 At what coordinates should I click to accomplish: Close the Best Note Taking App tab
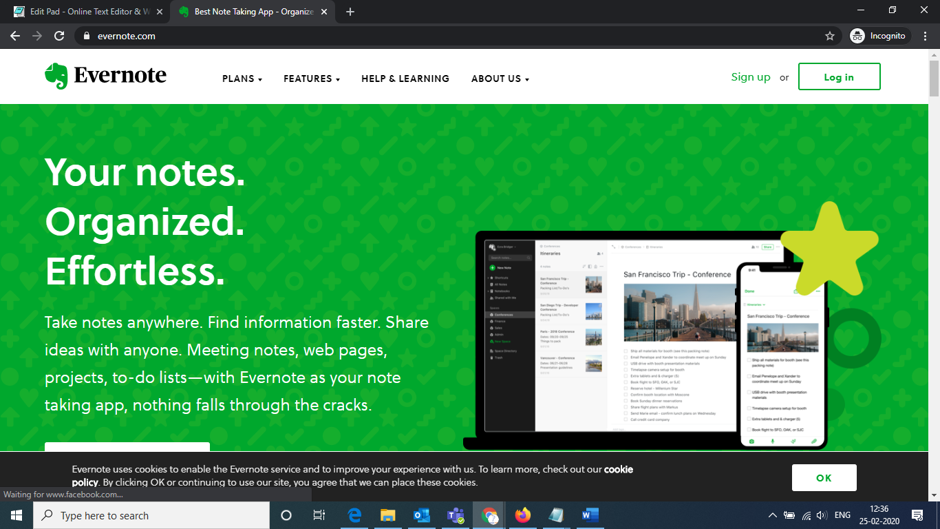pos(324,11)
